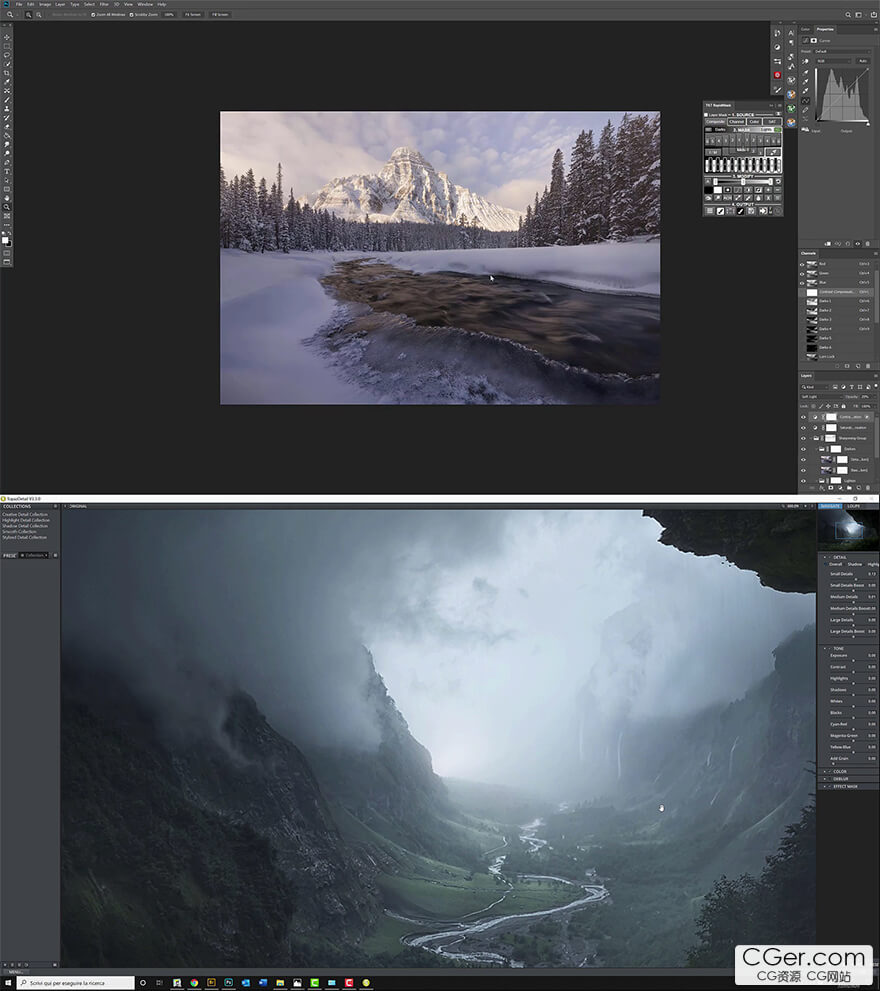Image resolution: width=880 pixels, height=991 pixels.
Task: Open Chrome in Windows taskbar
Action: [x=194, y=982]
